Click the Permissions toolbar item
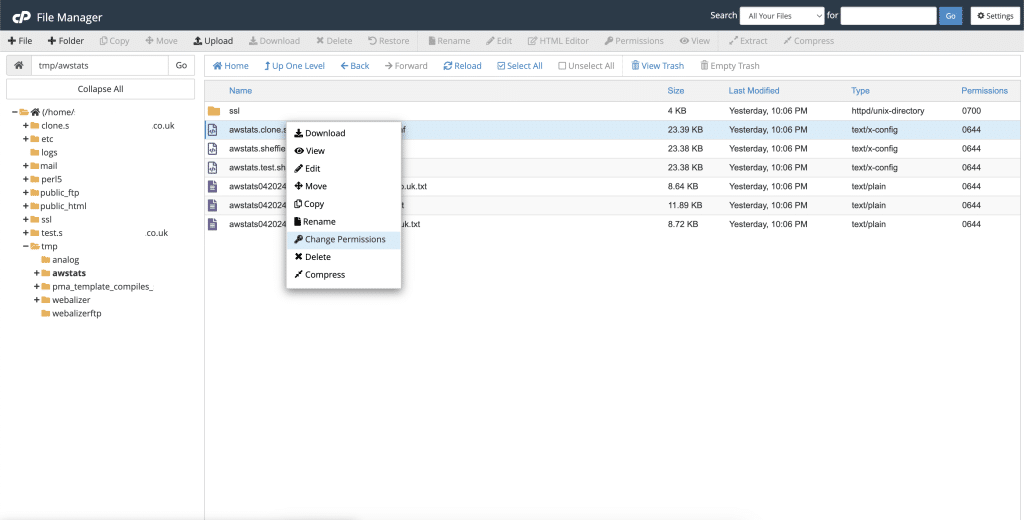This screenshot has height=520, width=1024. [x=634, y=41]
